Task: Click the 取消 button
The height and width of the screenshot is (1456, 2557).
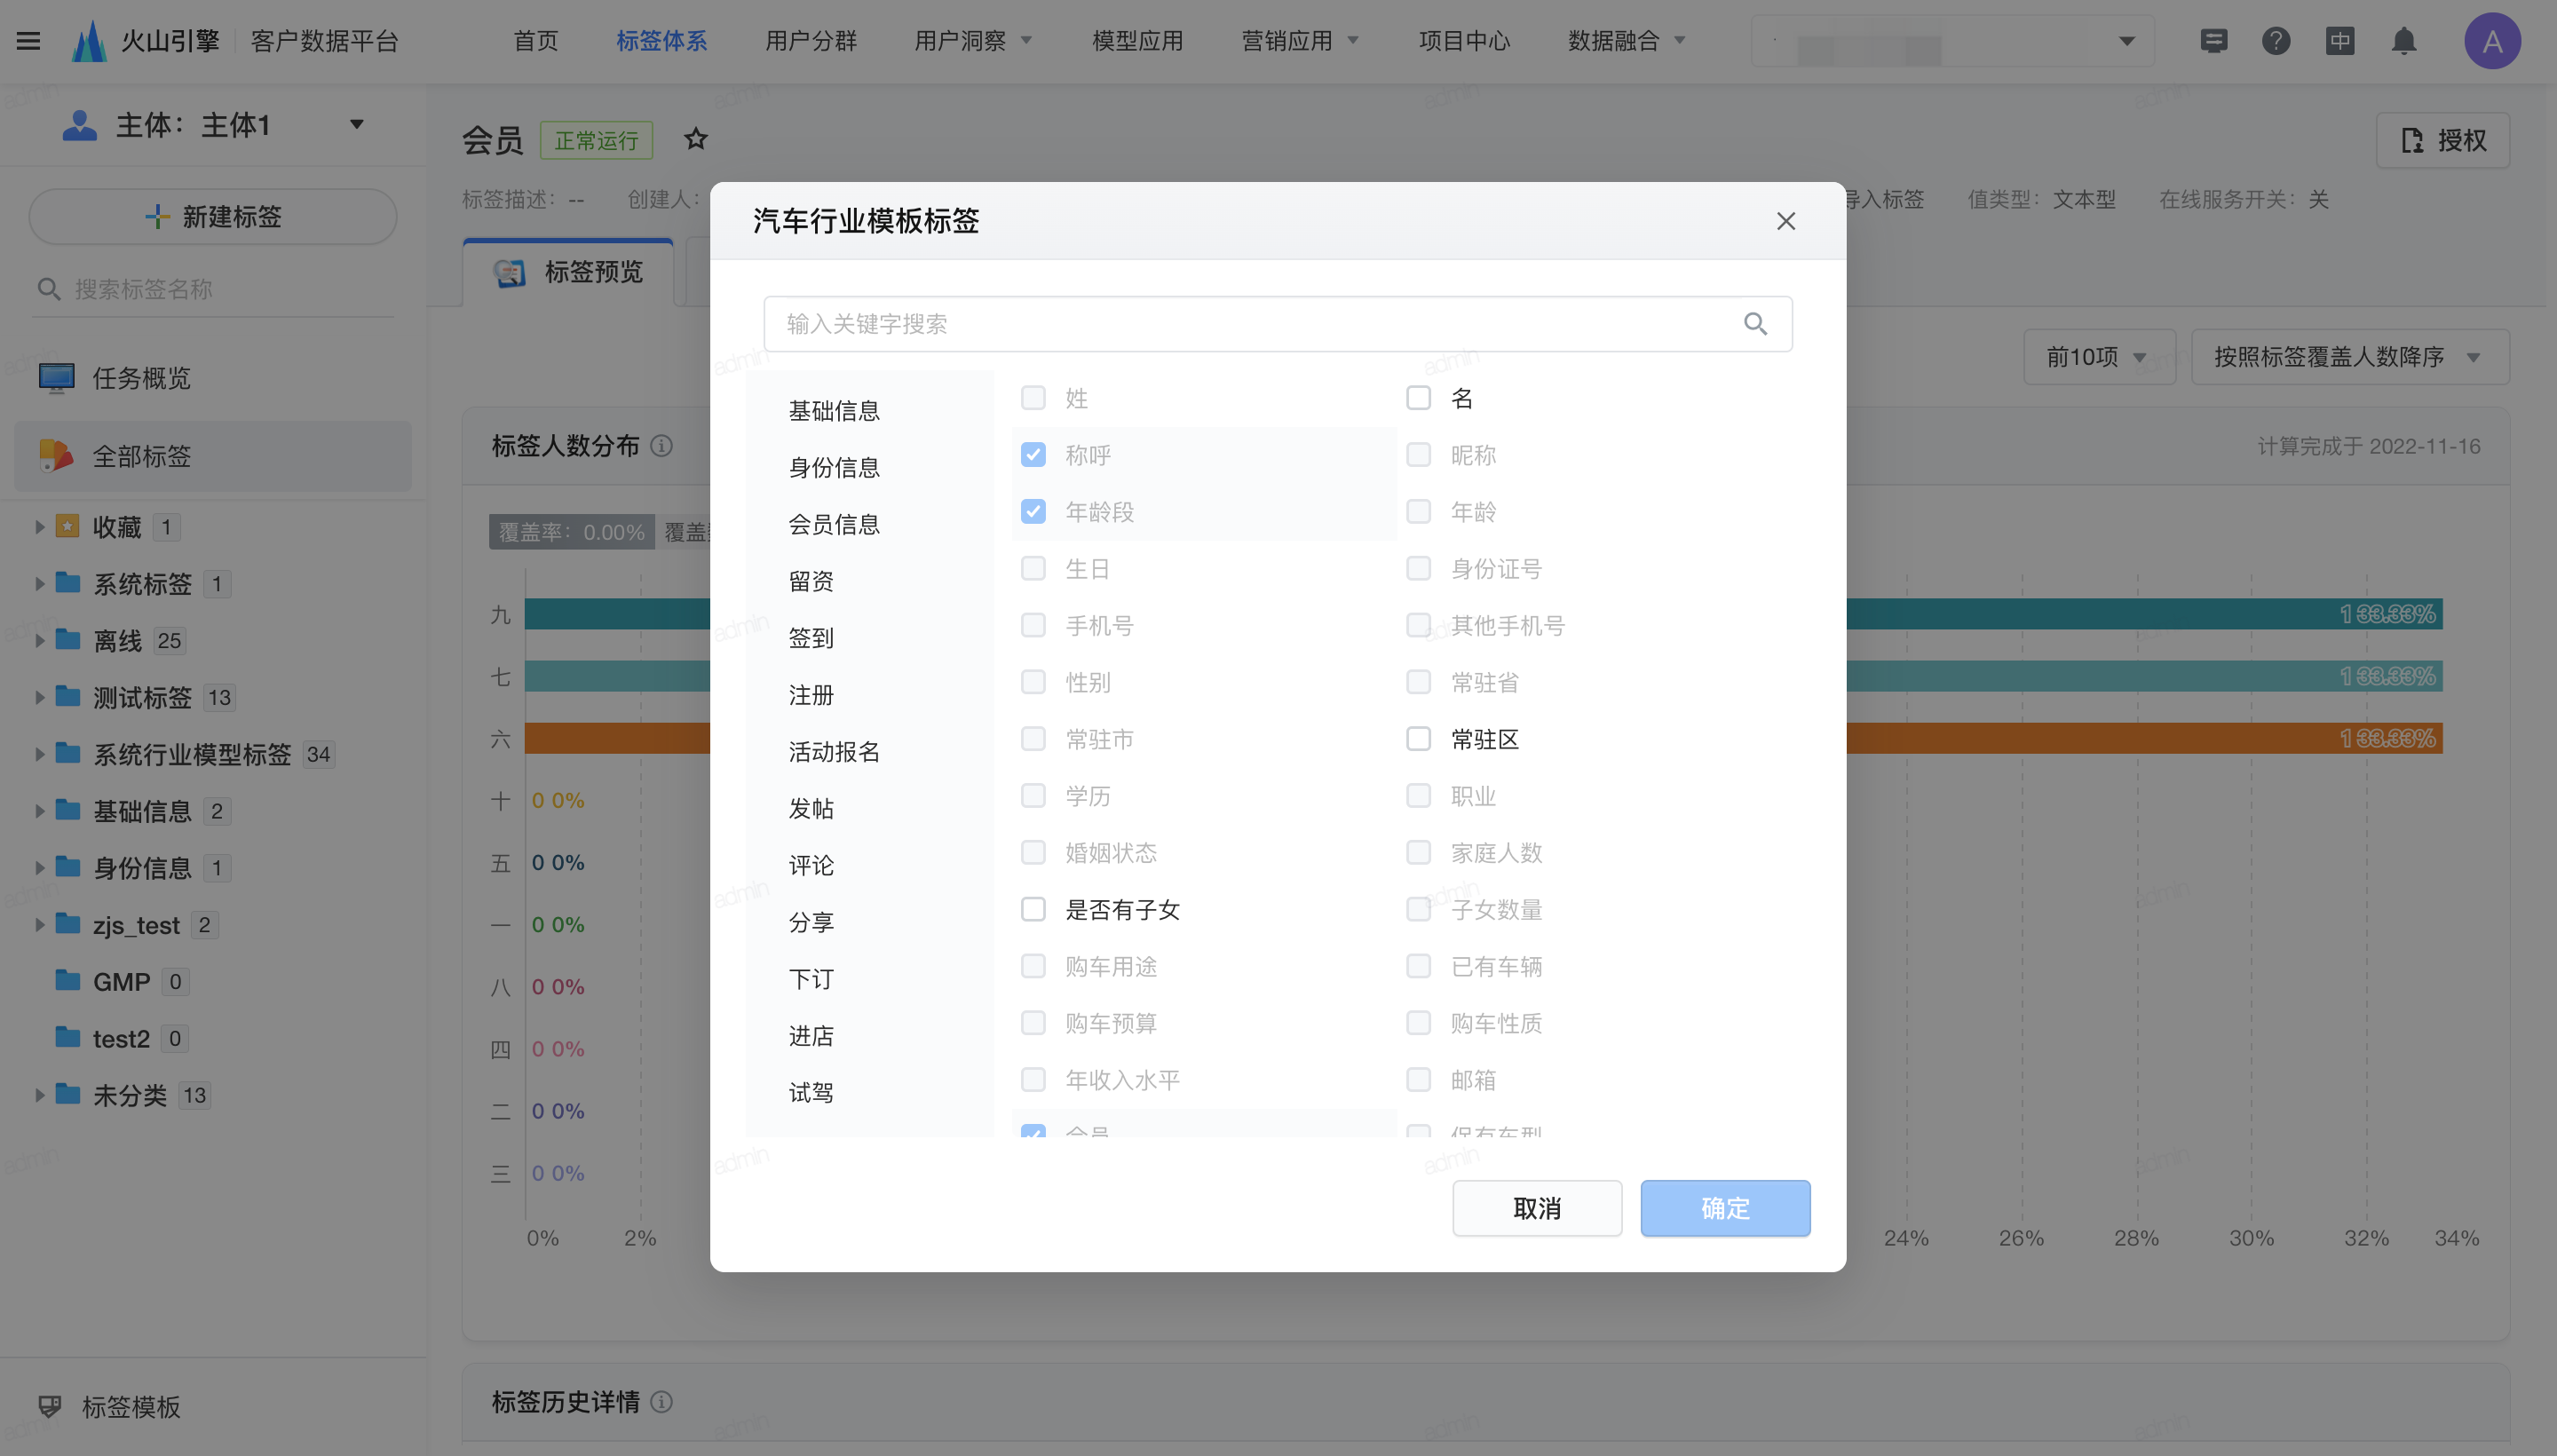Action: [x=1537, y=1208]
